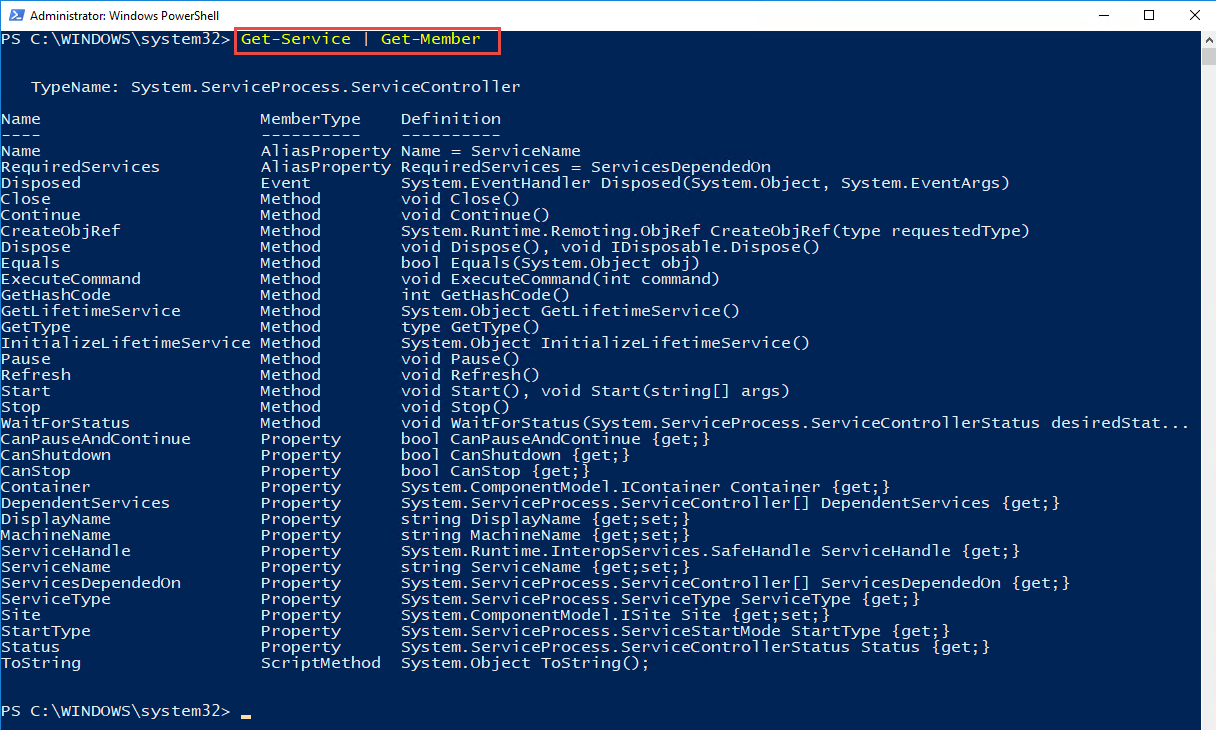Click 'int GetHashCode()' definition text

(x=486, y=295)
